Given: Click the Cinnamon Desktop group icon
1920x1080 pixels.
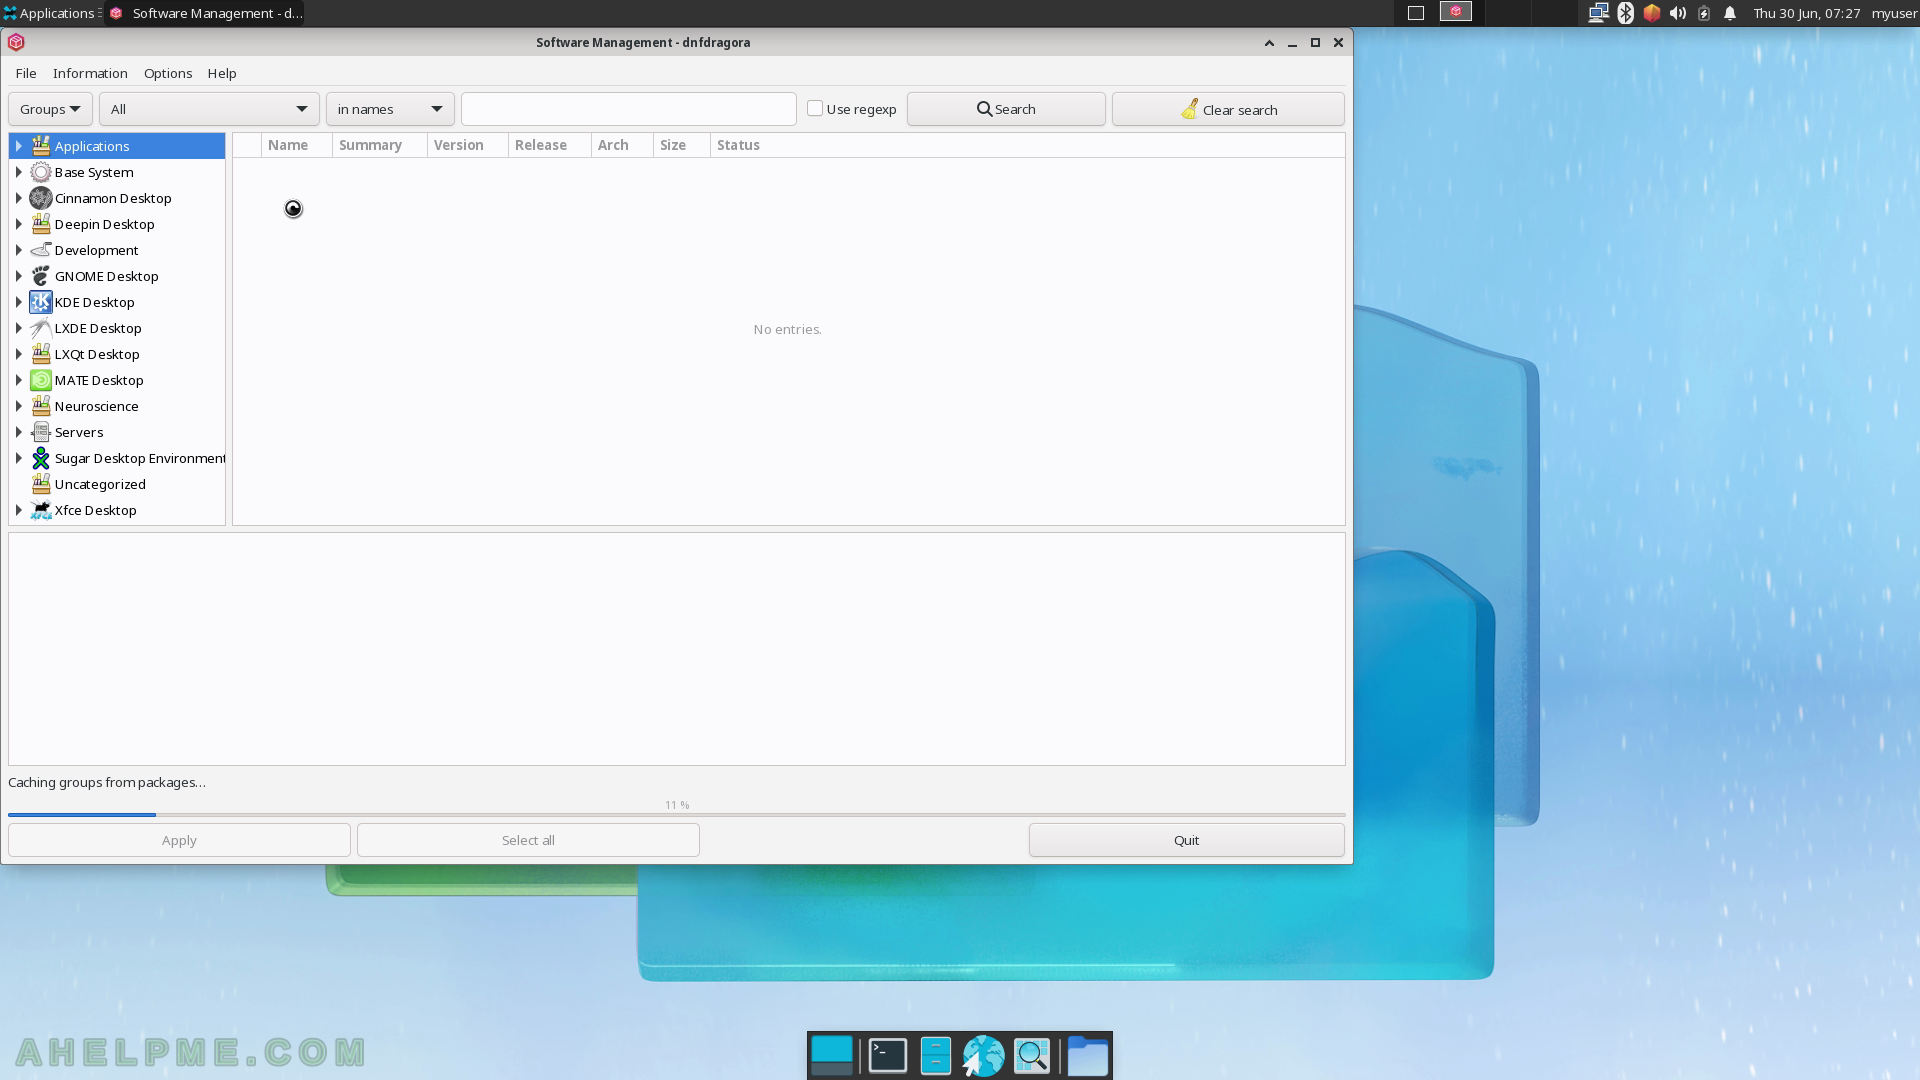Looking at the screenshot, I should pos(41,198).
